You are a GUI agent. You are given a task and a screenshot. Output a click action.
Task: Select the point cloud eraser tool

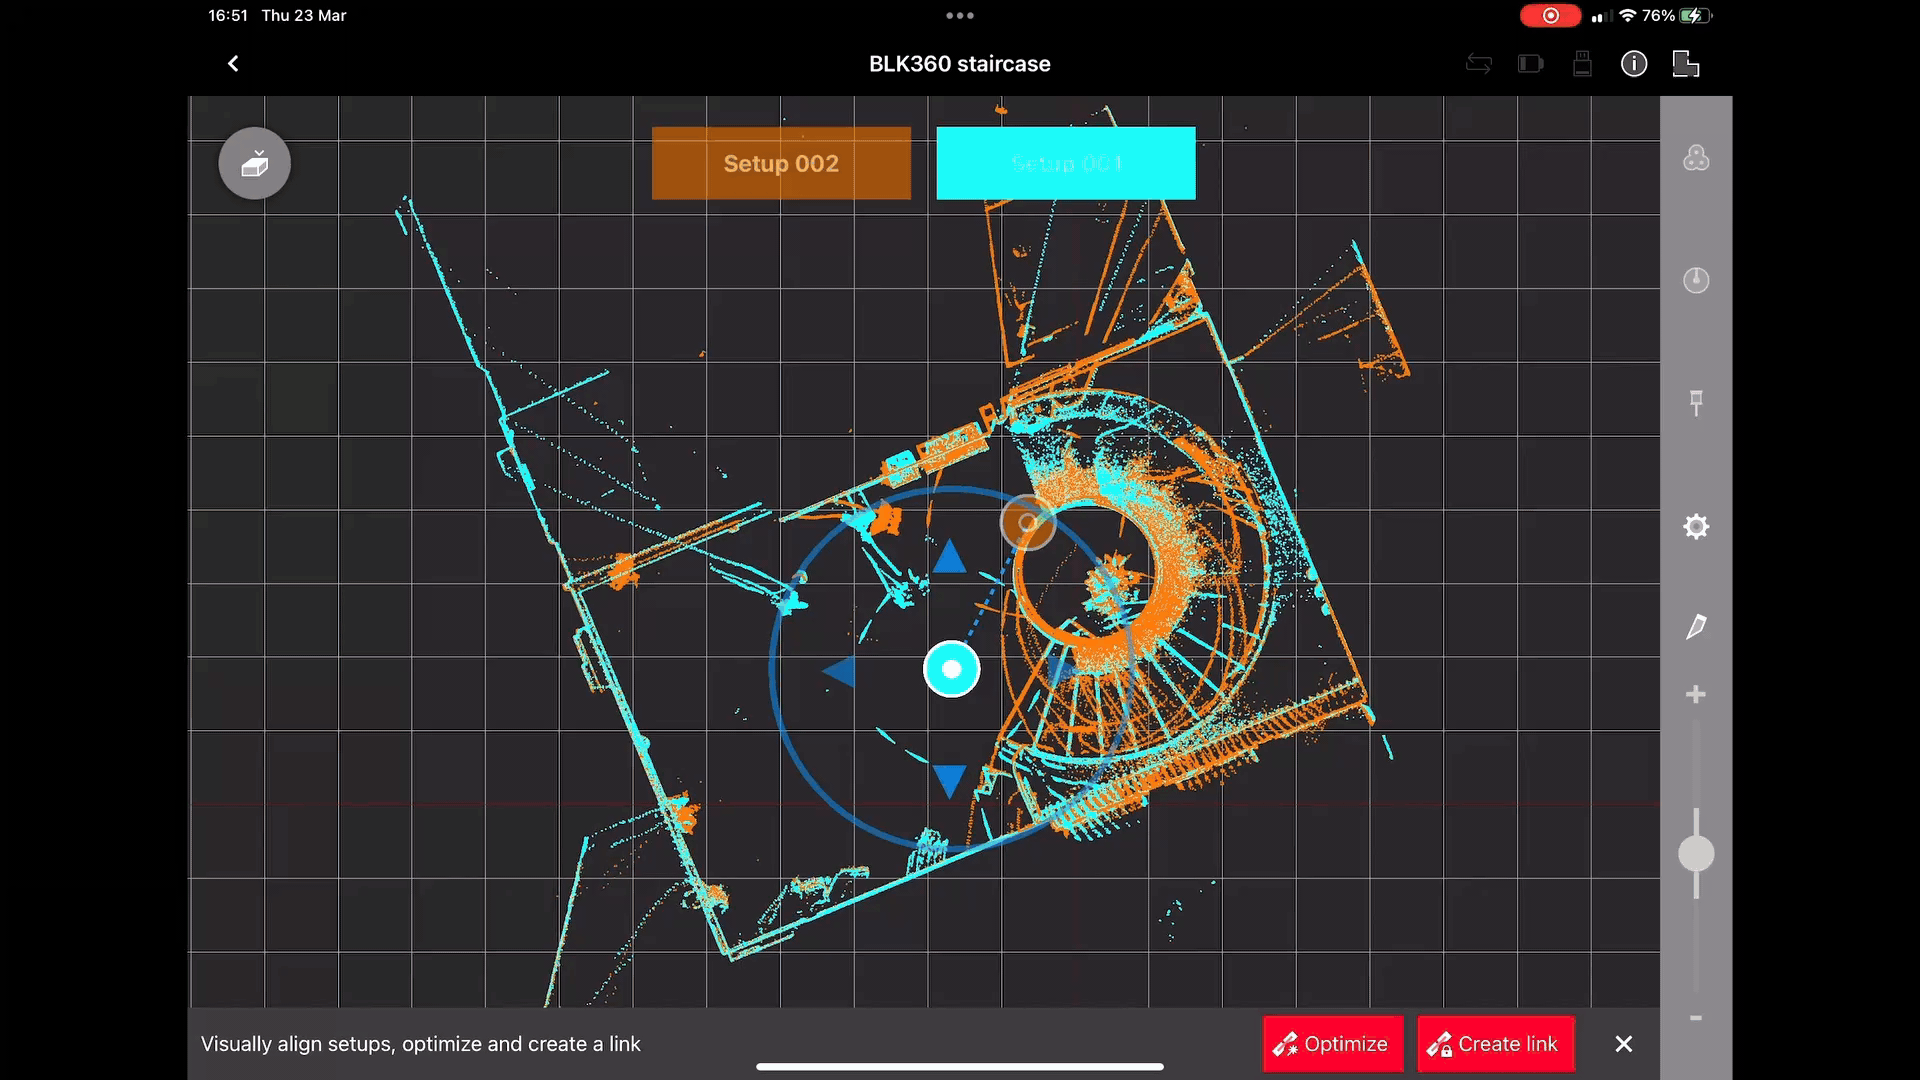[x=254, y=163]
